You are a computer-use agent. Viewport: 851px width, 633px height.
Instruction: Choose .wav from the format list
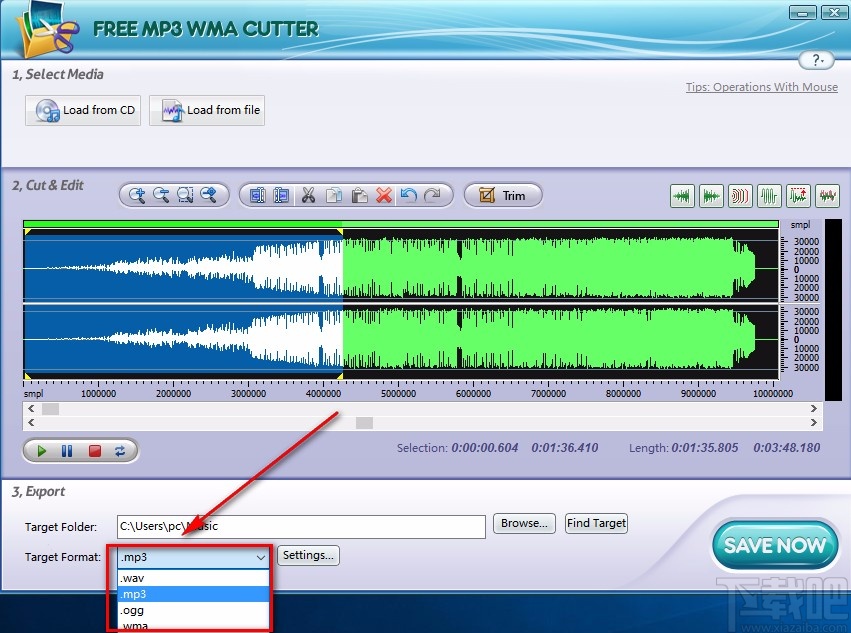[194, 578]
